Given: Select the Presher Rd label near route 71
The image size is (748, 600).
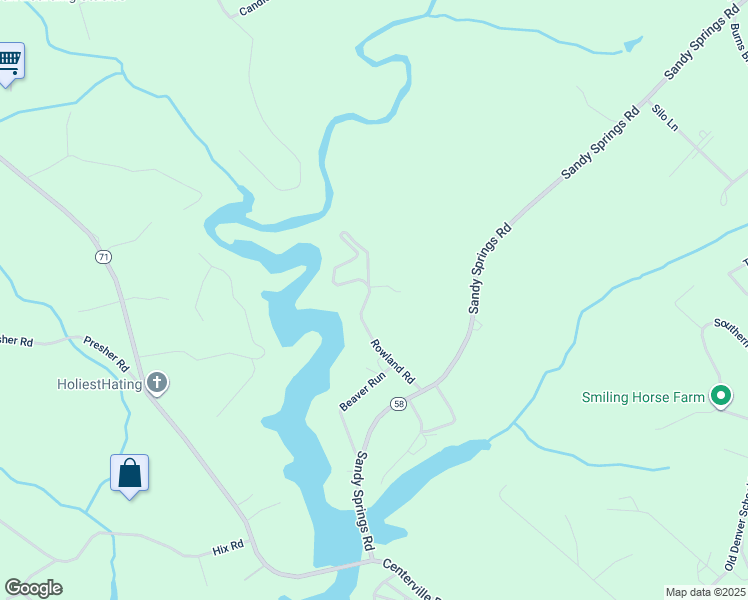Looking at the screenshot, I should coord(106,354).
